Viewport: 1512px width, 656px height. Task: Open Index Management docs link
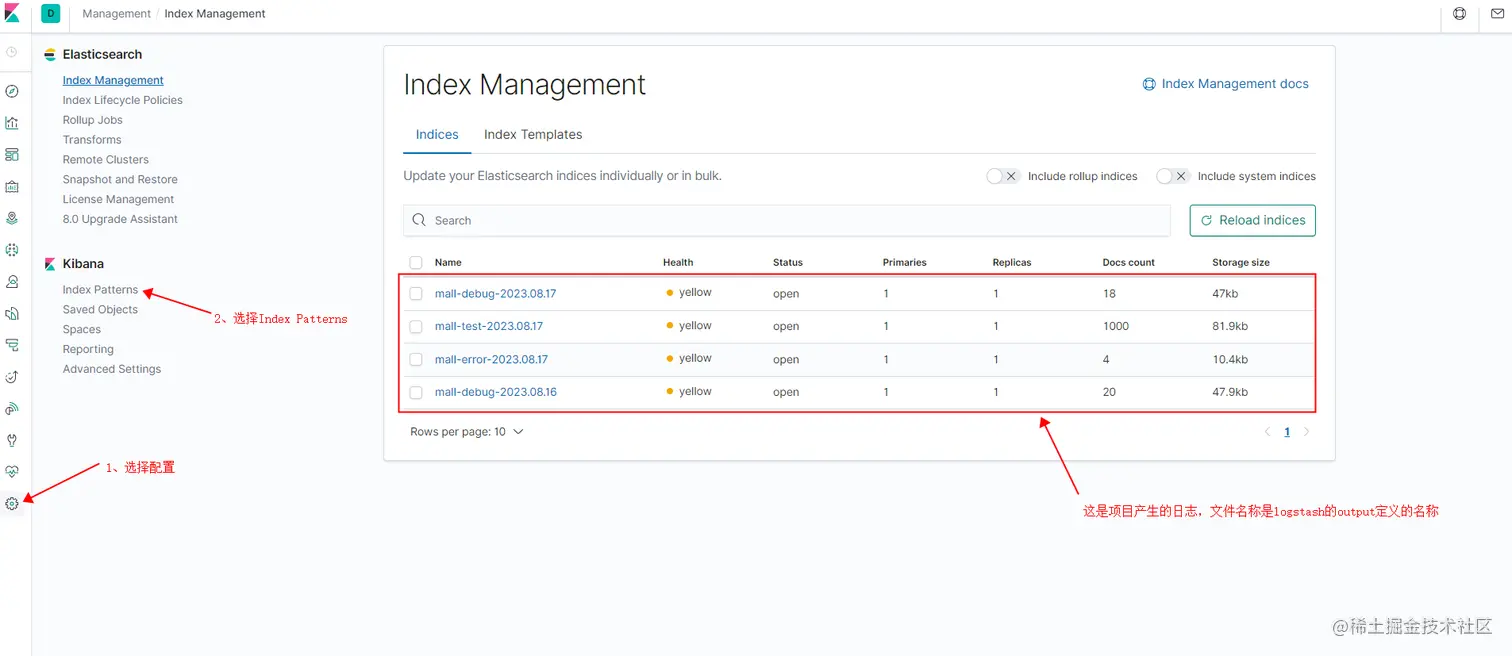pos(1225,84)
